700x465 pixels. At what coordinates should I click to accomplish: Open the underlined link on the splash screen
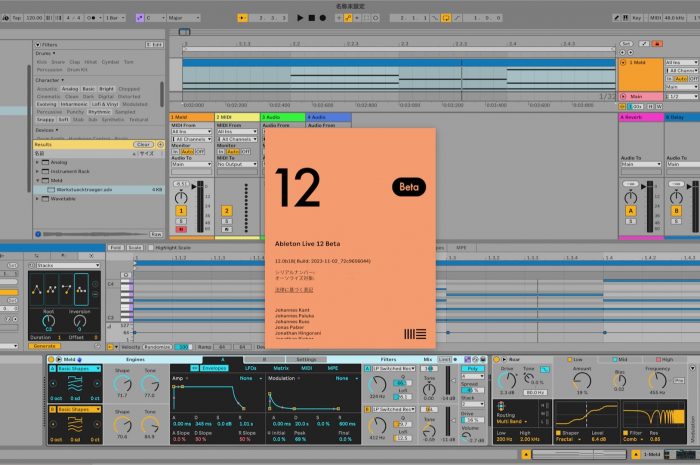pos(294,290)
